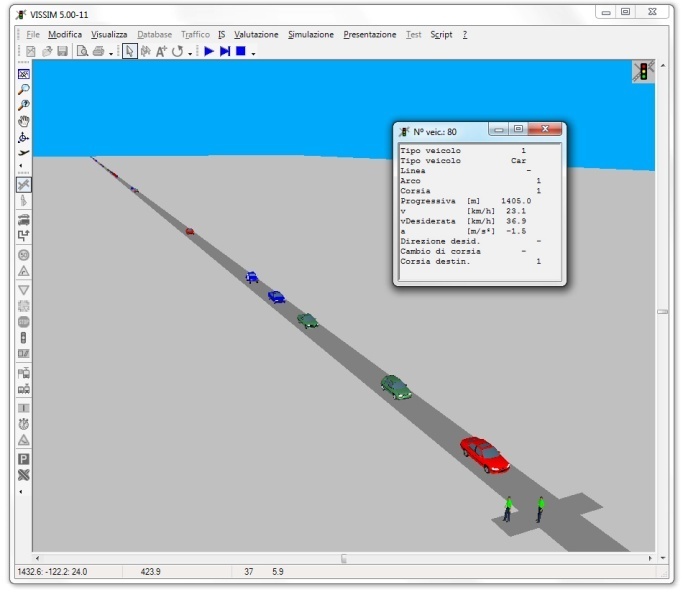Expand the dropdown arrow after the stop button

(x=253, y=53)
